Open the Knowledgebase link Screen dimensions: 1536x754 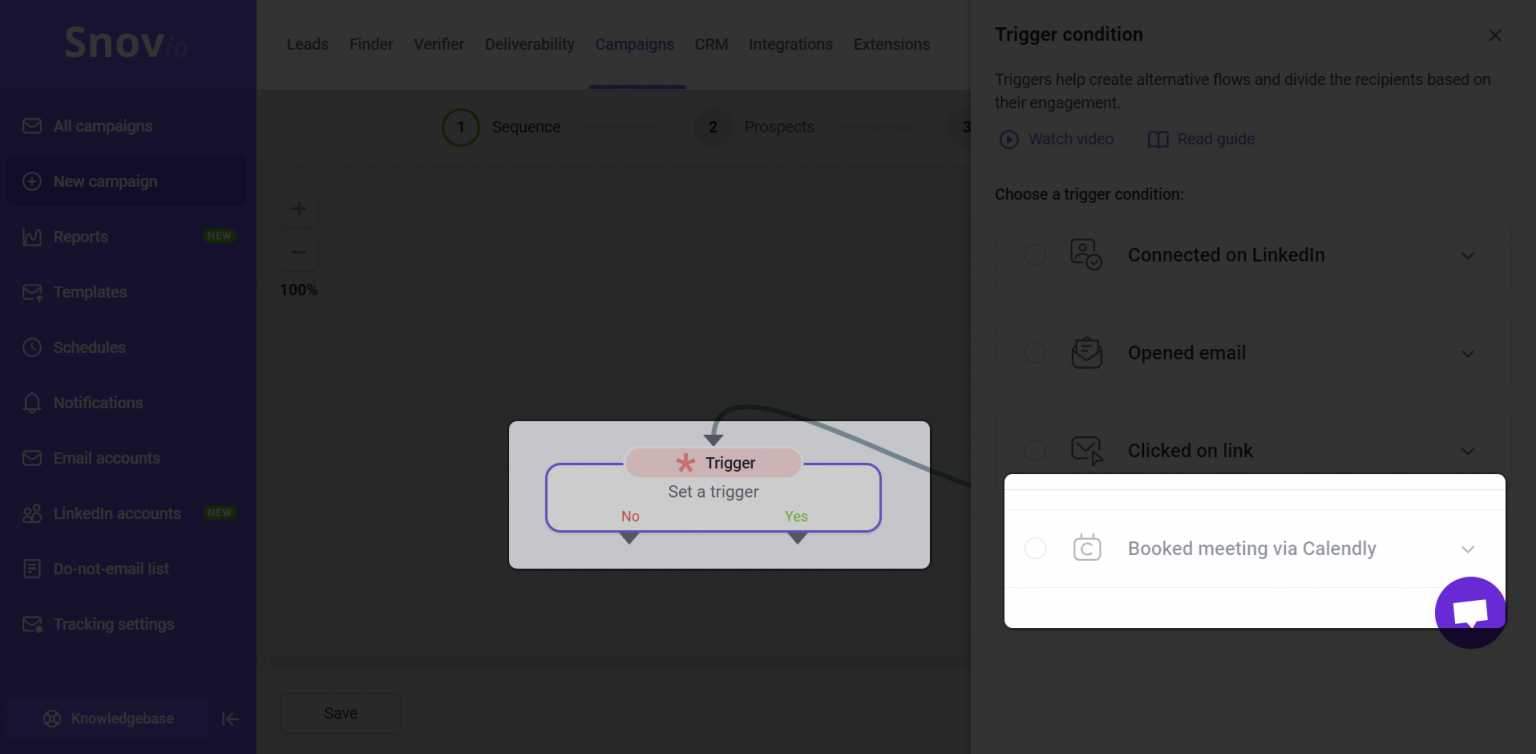click(x=108, y=719)
